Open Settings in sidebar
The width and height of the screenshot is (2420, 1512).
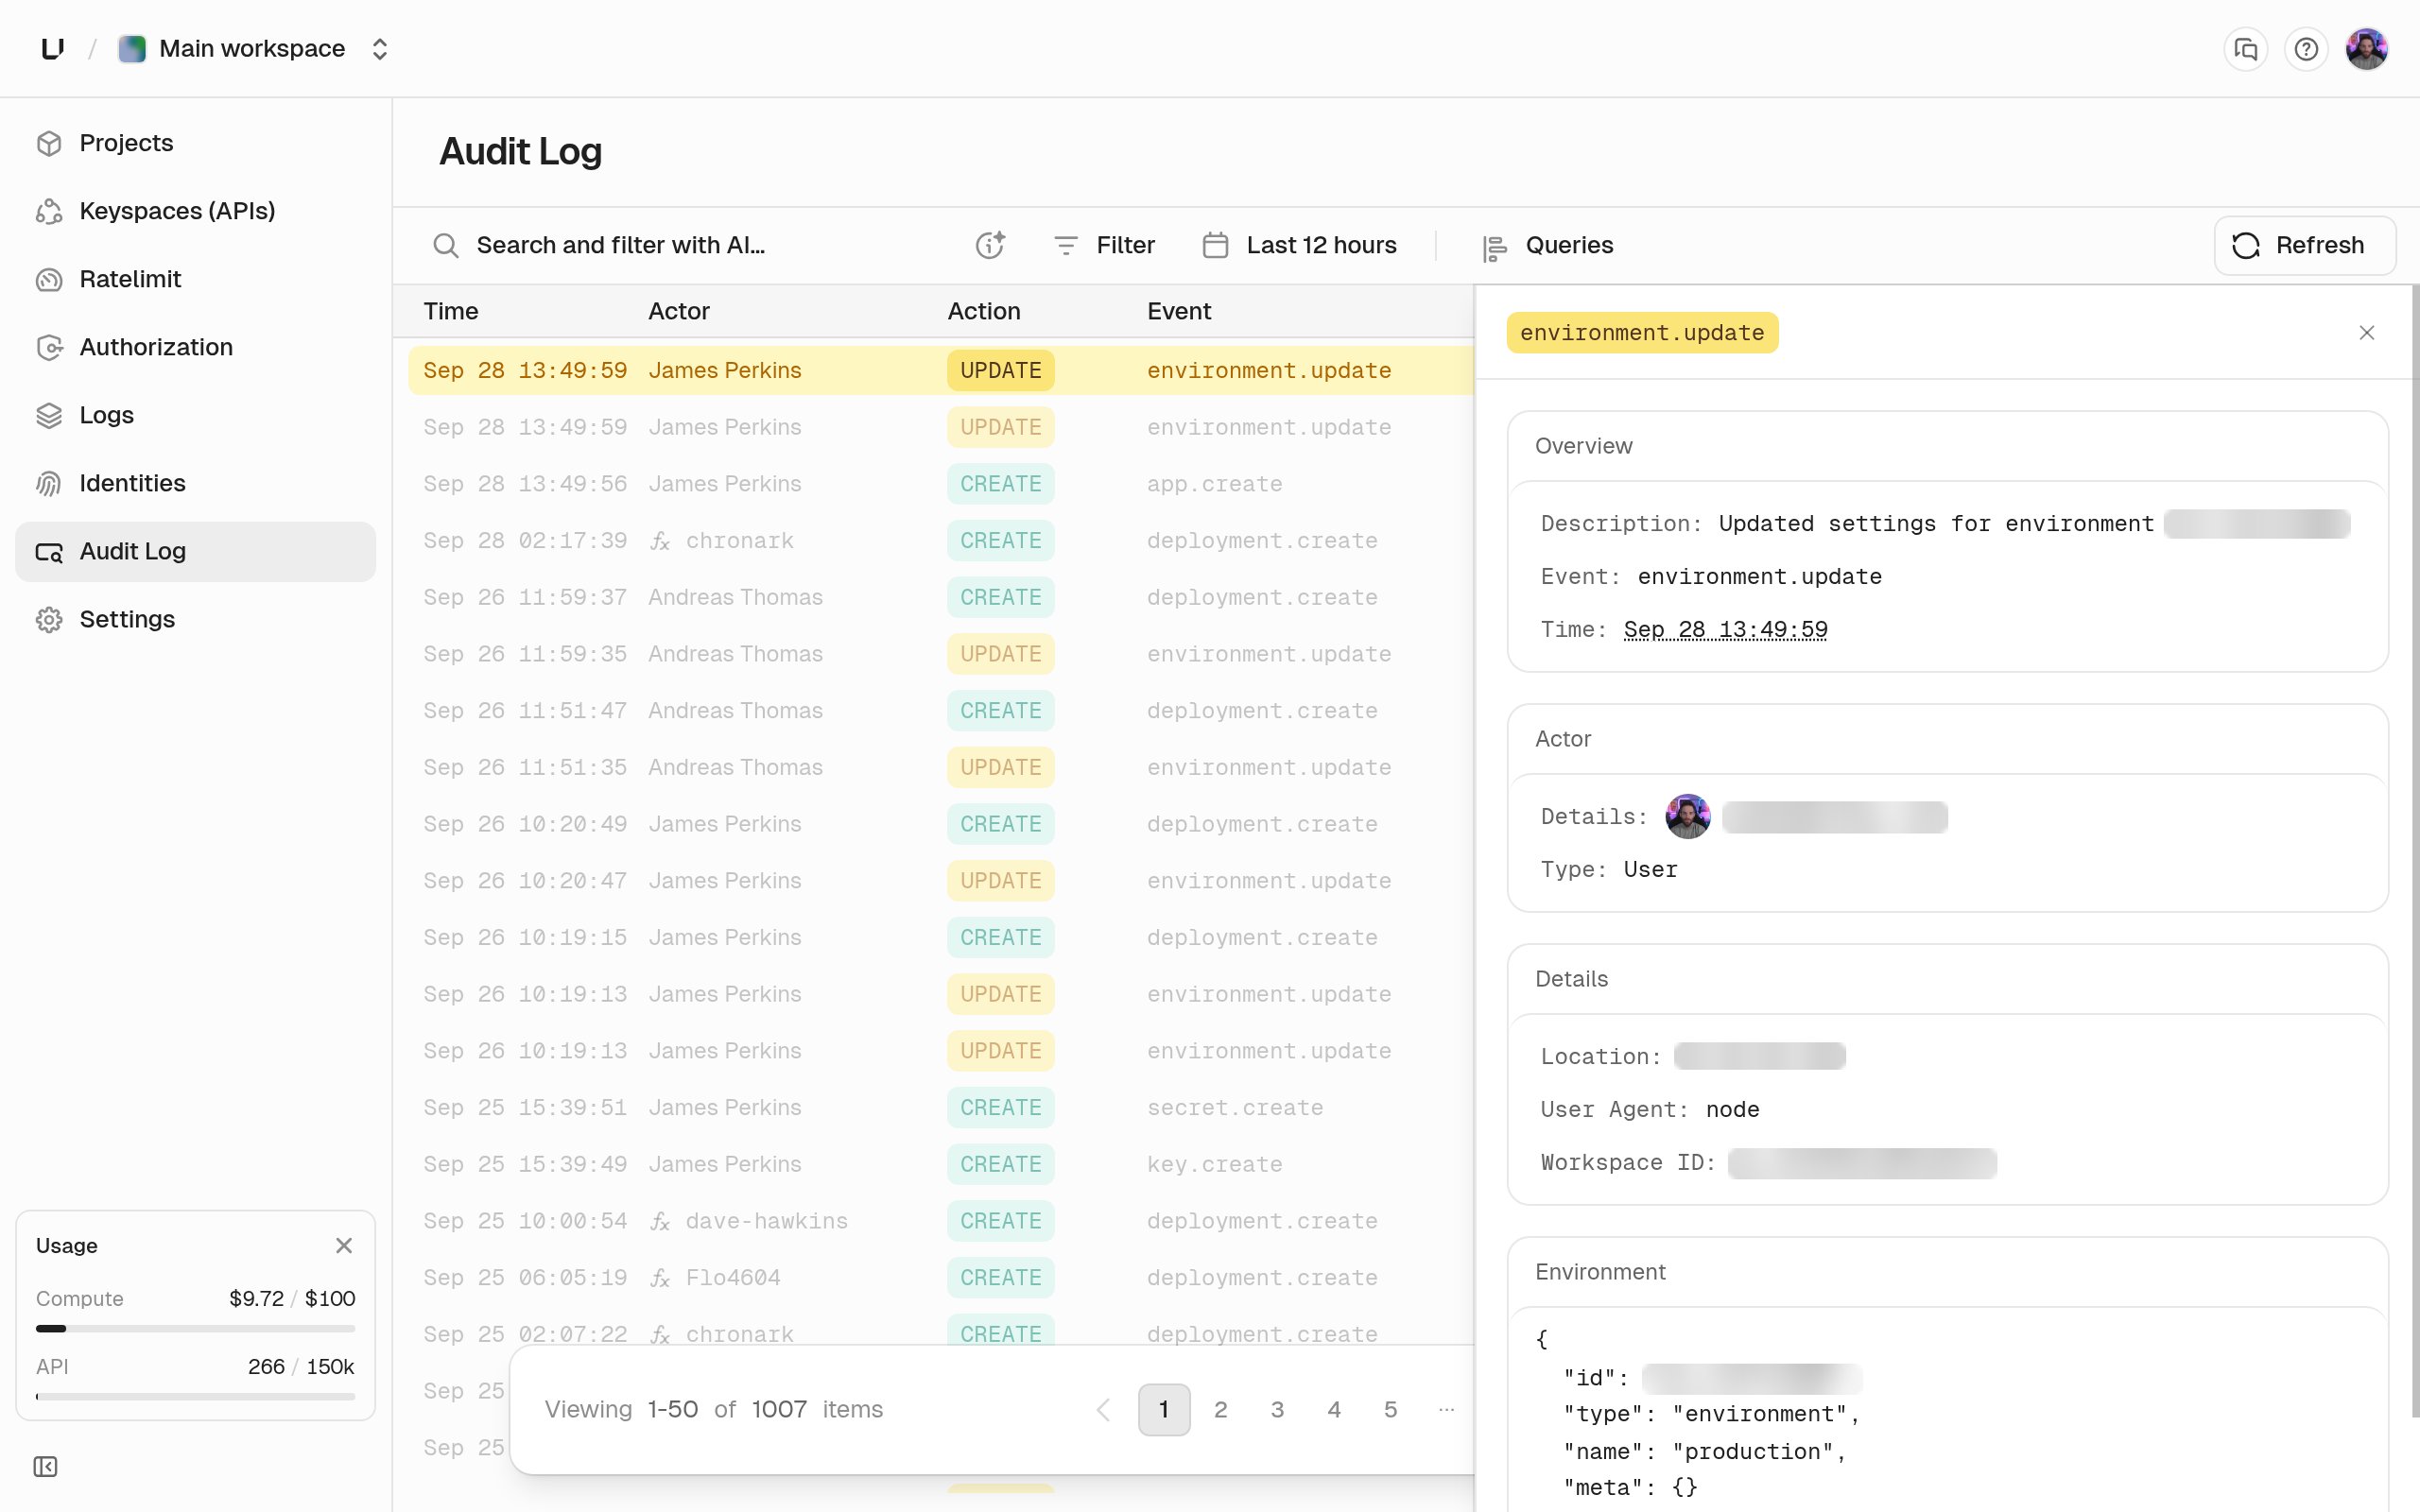195,619
